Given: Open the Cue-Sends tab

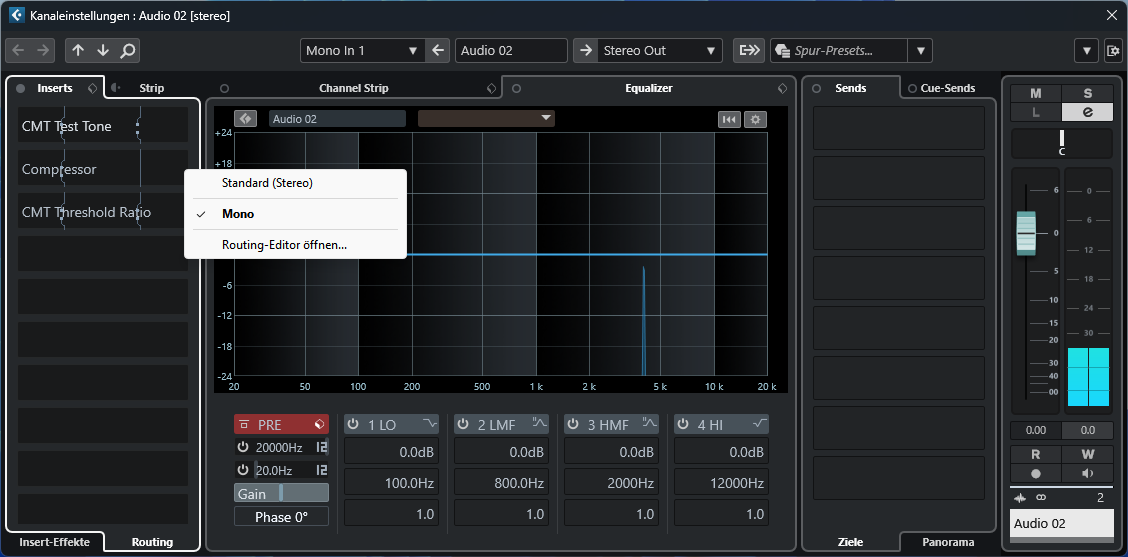Looking at the screenshot, I should tap(947, 88).
